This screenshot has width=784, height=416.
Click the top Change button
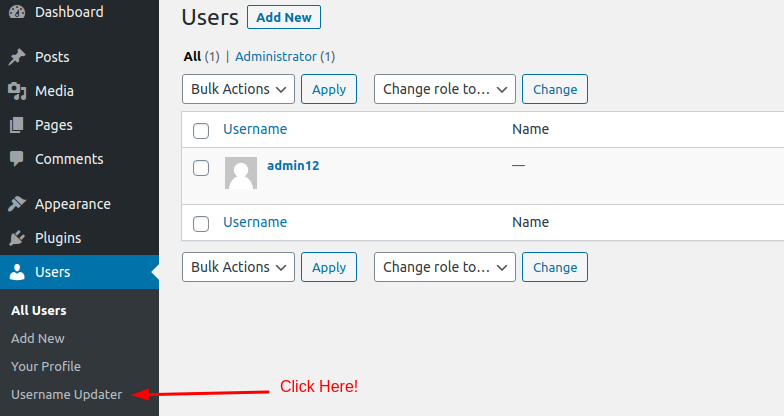tap(555, 89)
